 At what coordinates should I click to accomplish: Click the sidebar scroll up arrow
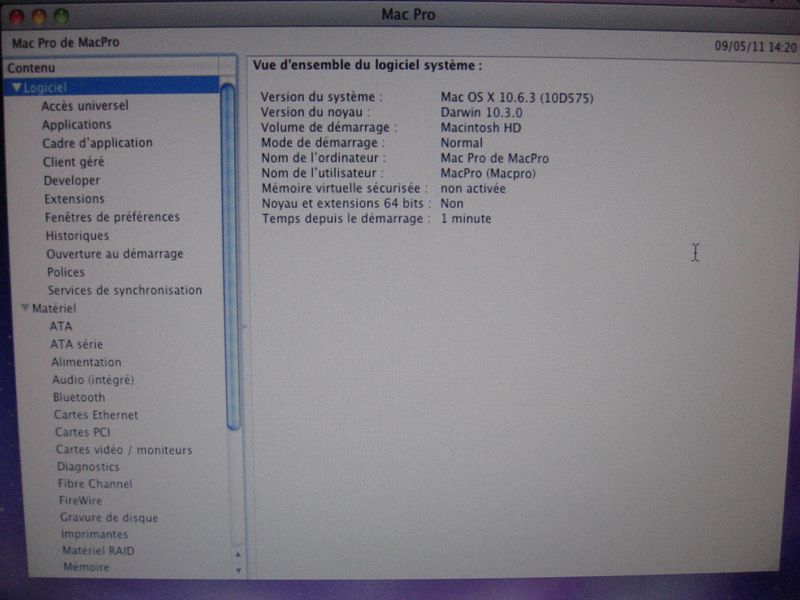[x=238, y=554]
